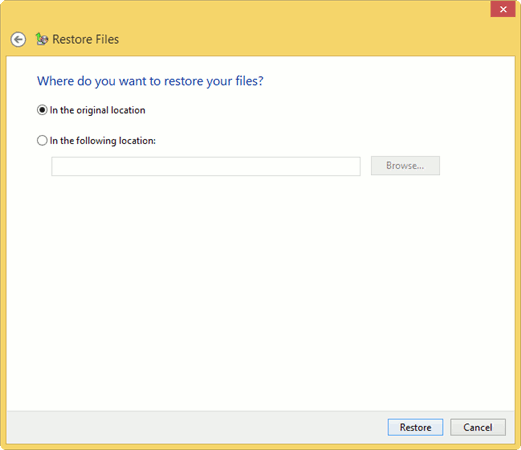Click the 'Restore Files' title text
The height and width of the screenshot is (450, 521).
click(86, 39)
